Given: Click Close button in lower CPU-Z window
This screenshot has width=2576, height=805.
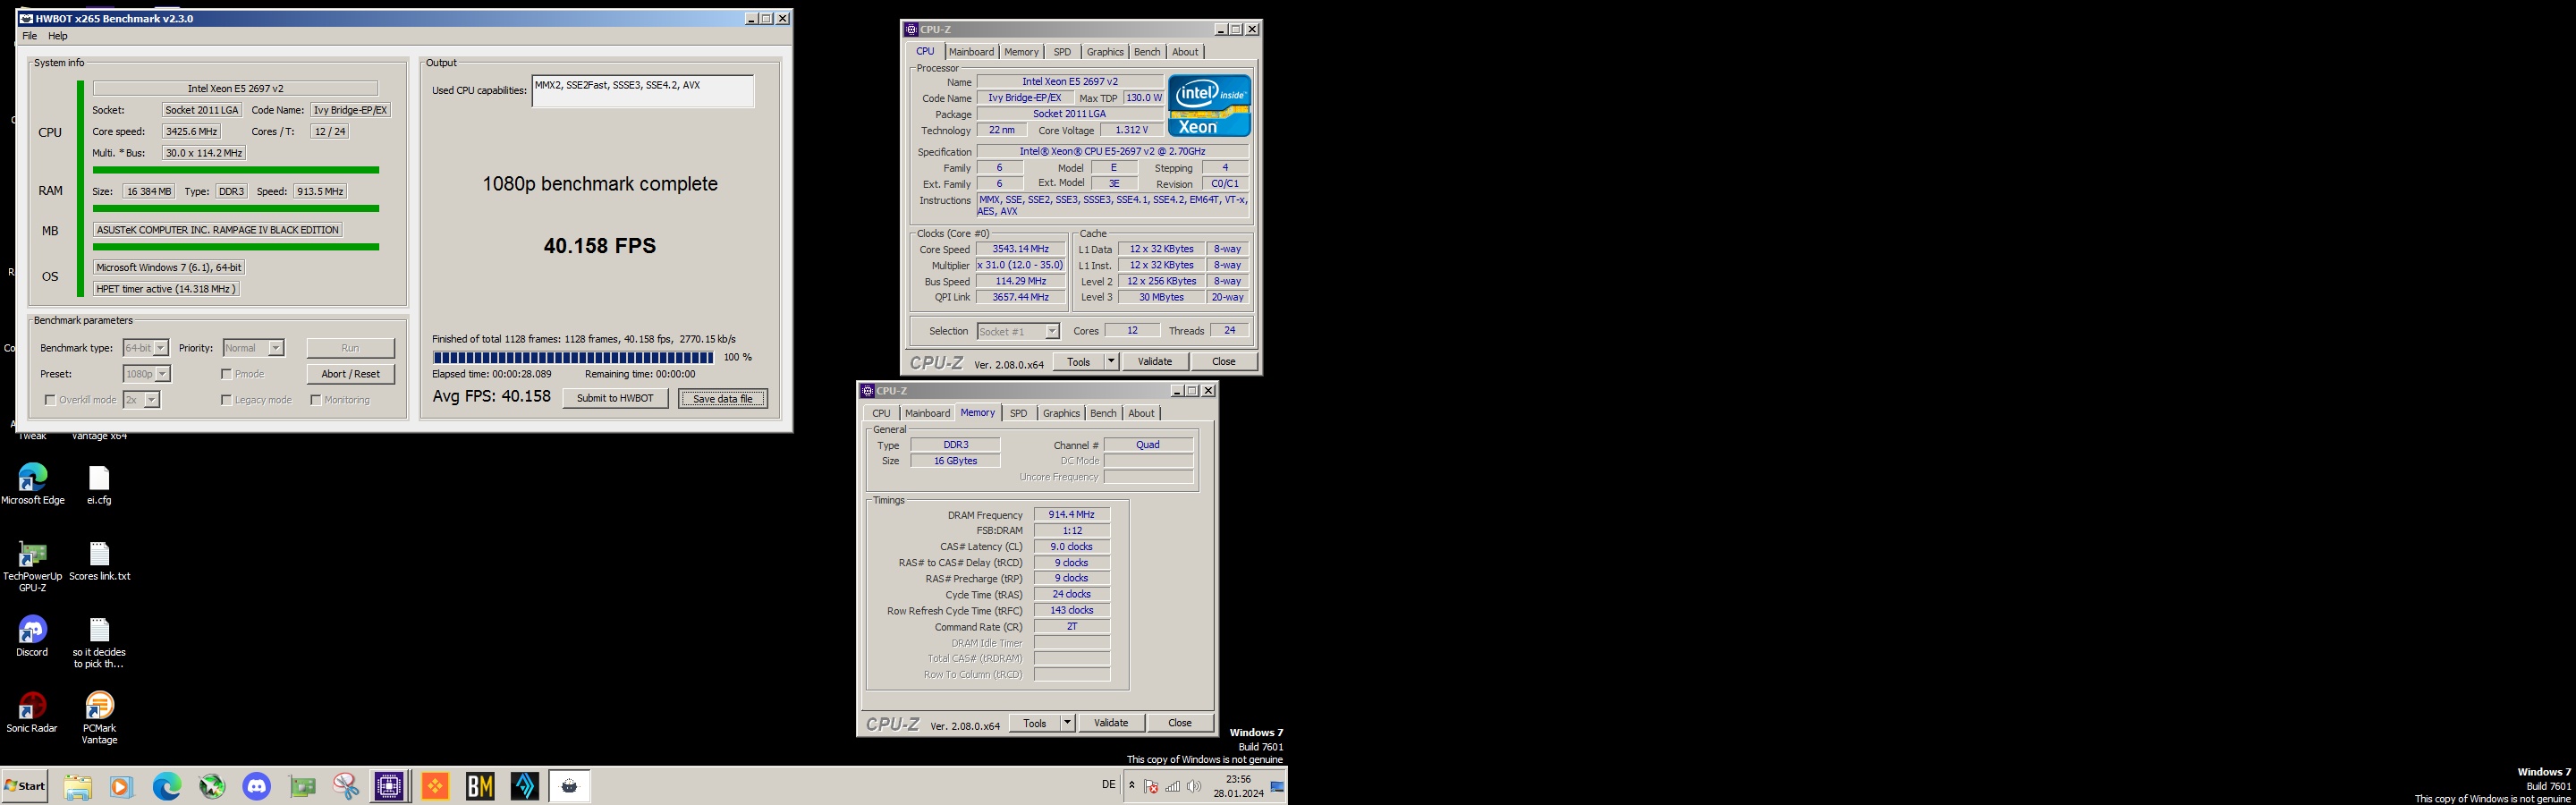Looking at the screenshot, I should 1180,723.
